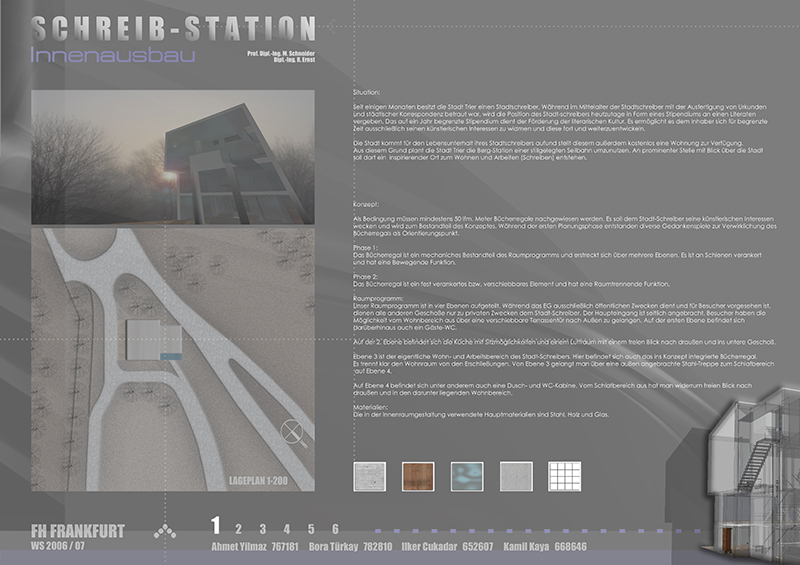Navigate to page 6

[x=335, y=529]
